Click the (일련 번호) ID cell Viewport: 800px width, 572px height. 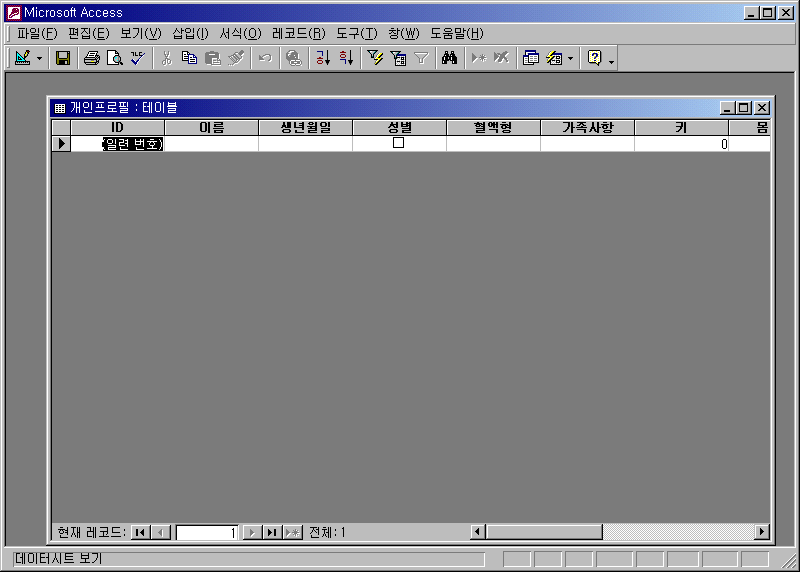pyautogui.click(x=117, y=144)
